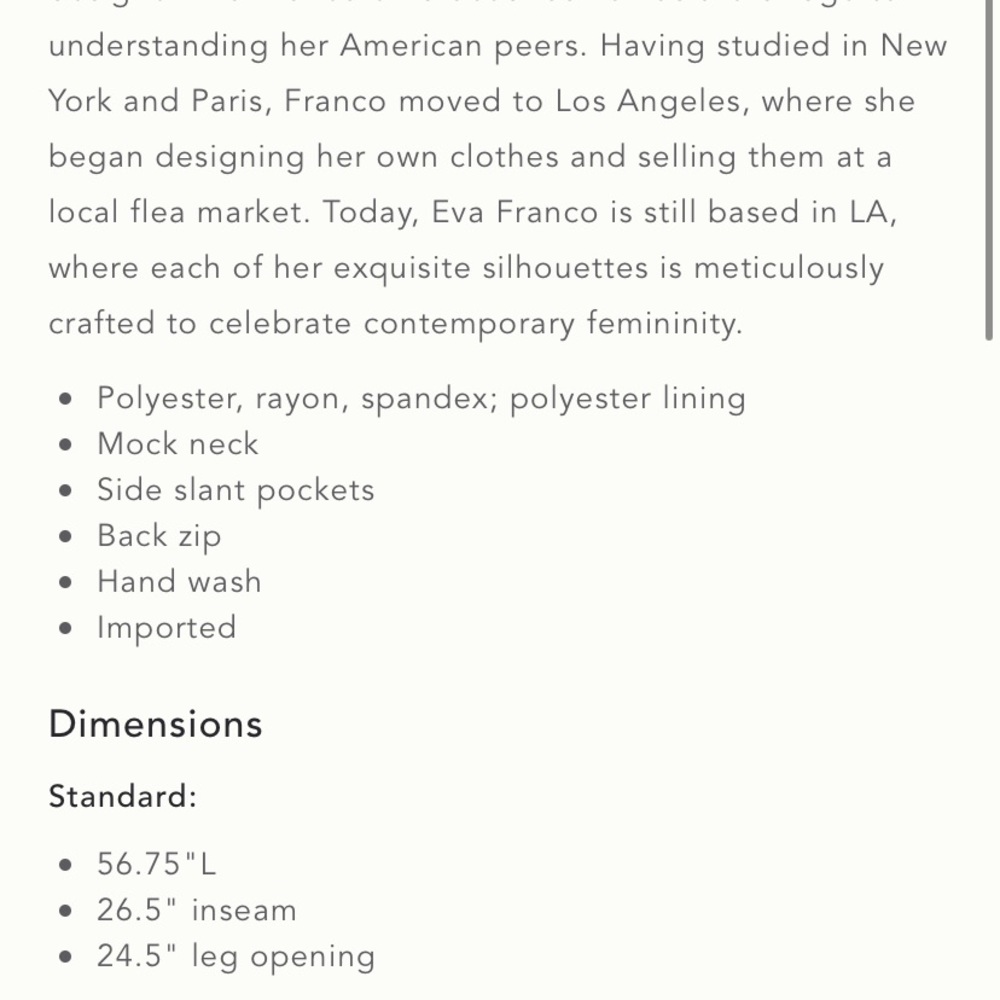Click the Side slant pockets item
1000x1000 pixels.
[x=235, y=490]
